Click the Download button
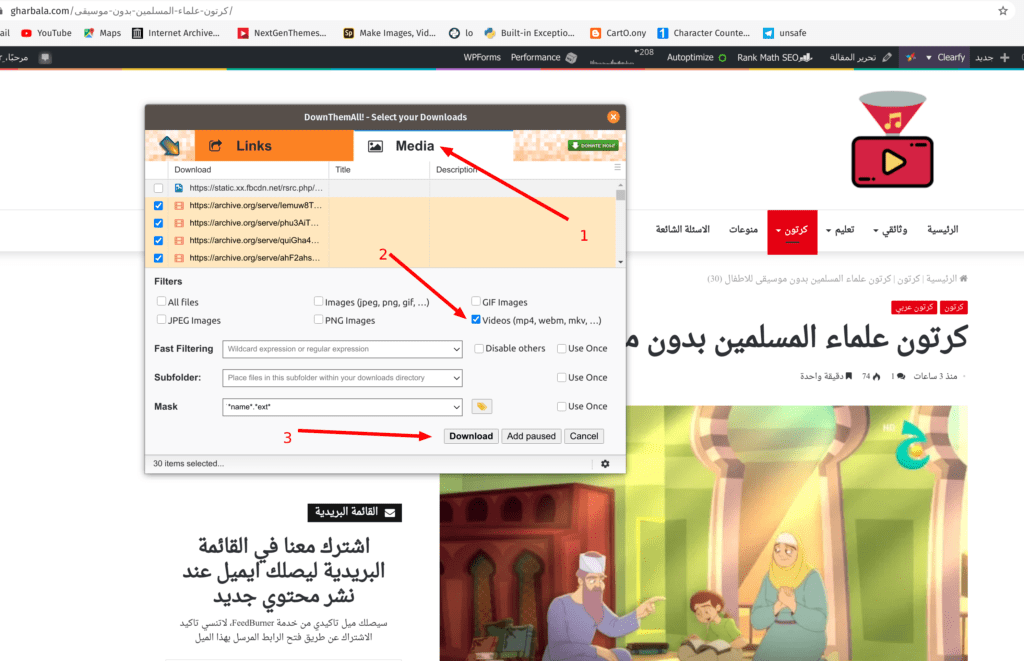1024x661 pixels. tap(470, 435)
